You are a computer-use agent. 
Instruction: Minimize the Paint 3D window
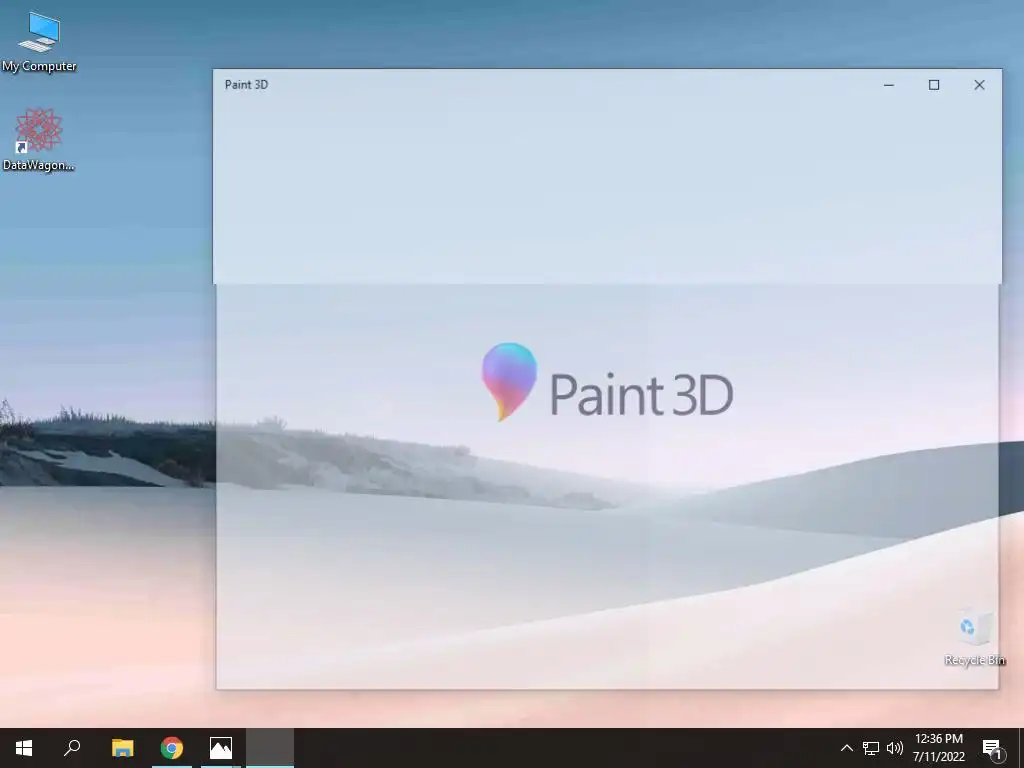coord(889,85)
